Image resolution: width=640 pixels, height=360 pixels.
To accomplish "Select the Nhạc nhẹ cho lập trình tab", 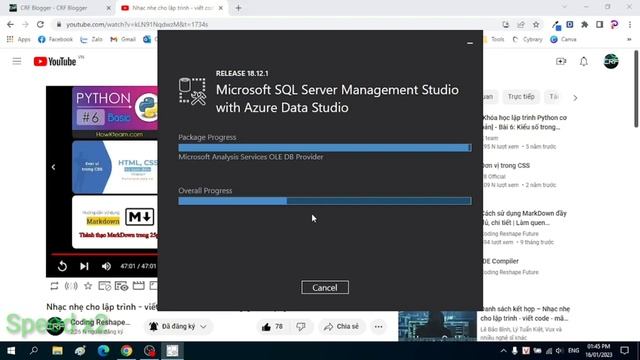I will click(x=171, y=8).
